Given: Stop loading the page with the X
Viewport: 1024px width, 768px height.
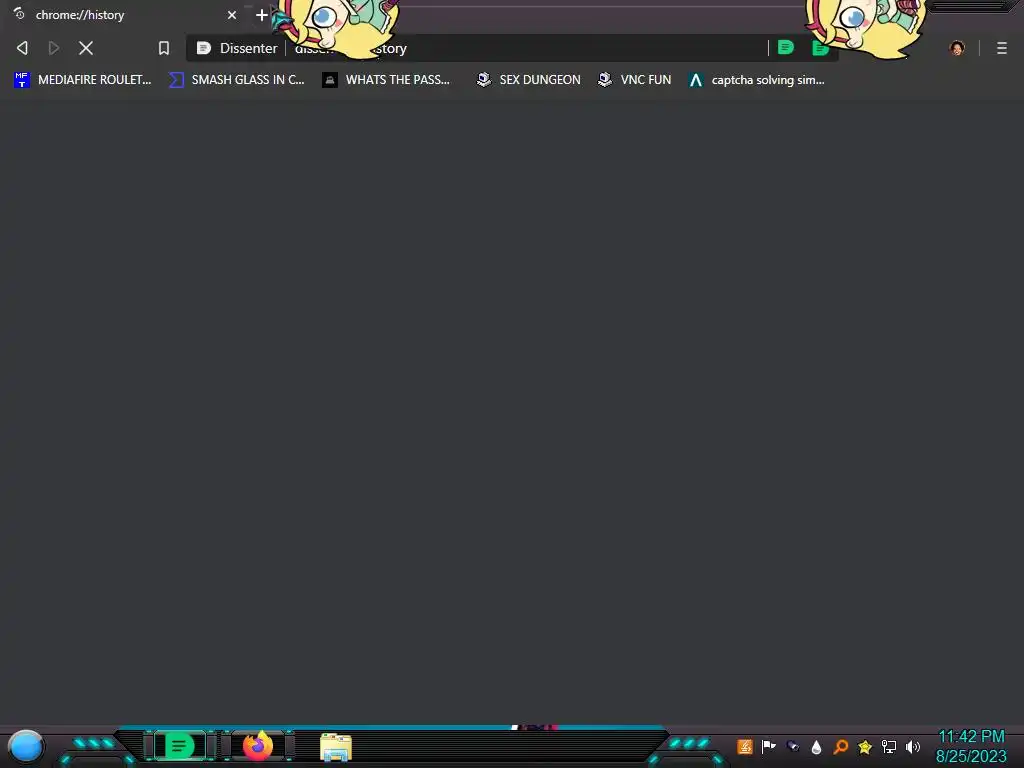Looking at the screenshot, I should (86, 48).
